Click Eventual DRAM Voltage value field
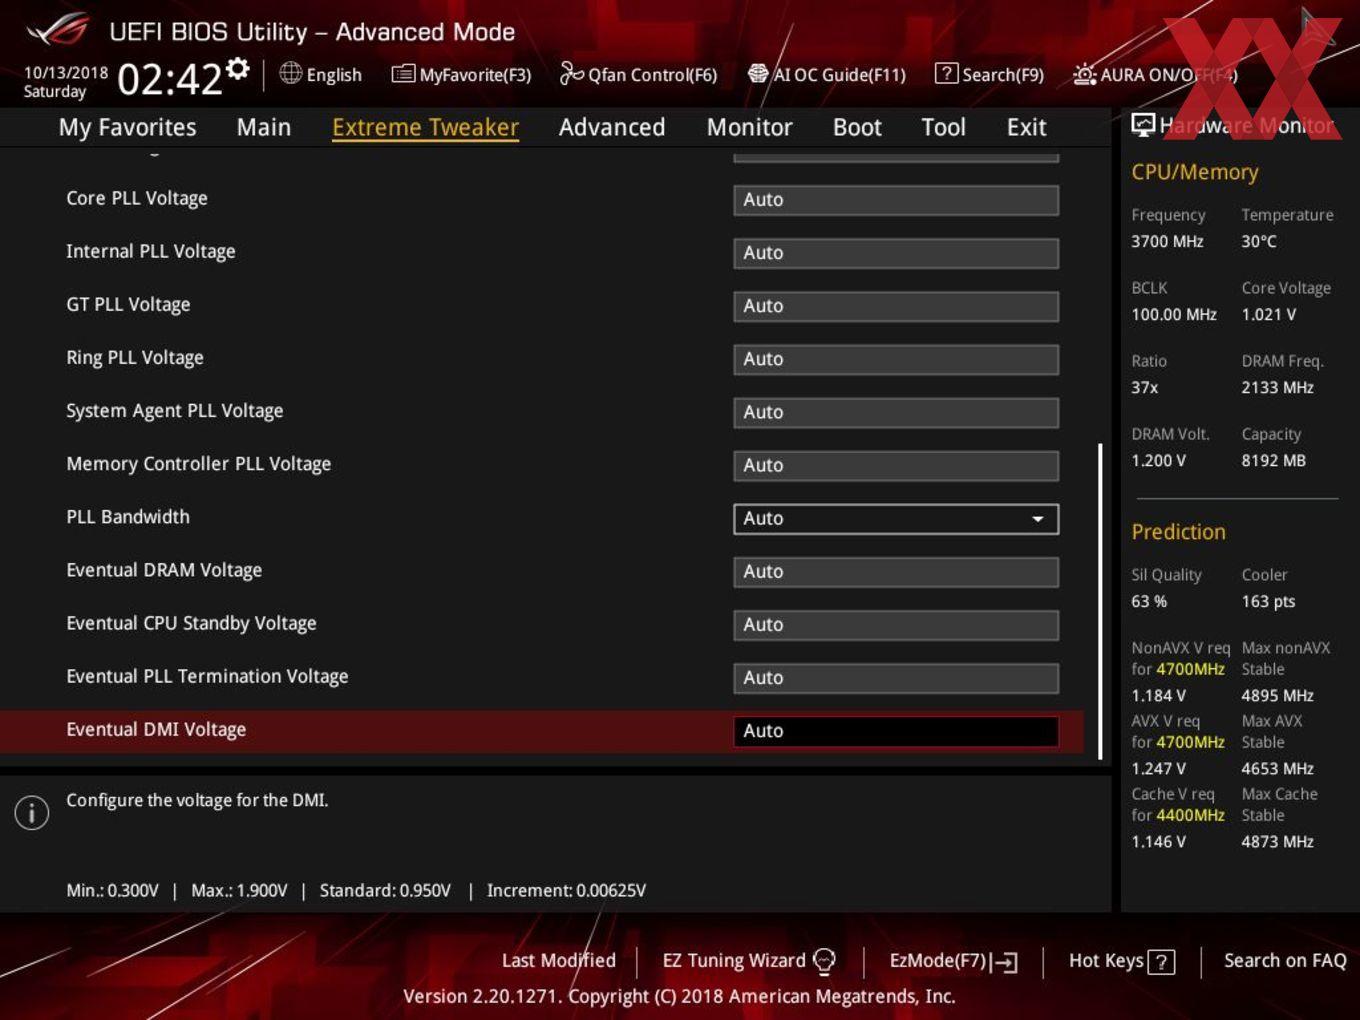The height and width of the screenshot is (1020, 1360). (896, 571)
